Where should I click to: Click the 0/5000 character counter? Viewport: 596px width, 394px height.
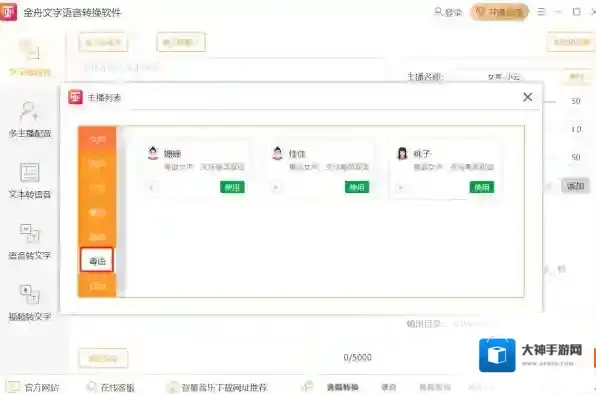pyautogui.click(x=357, y=357)
